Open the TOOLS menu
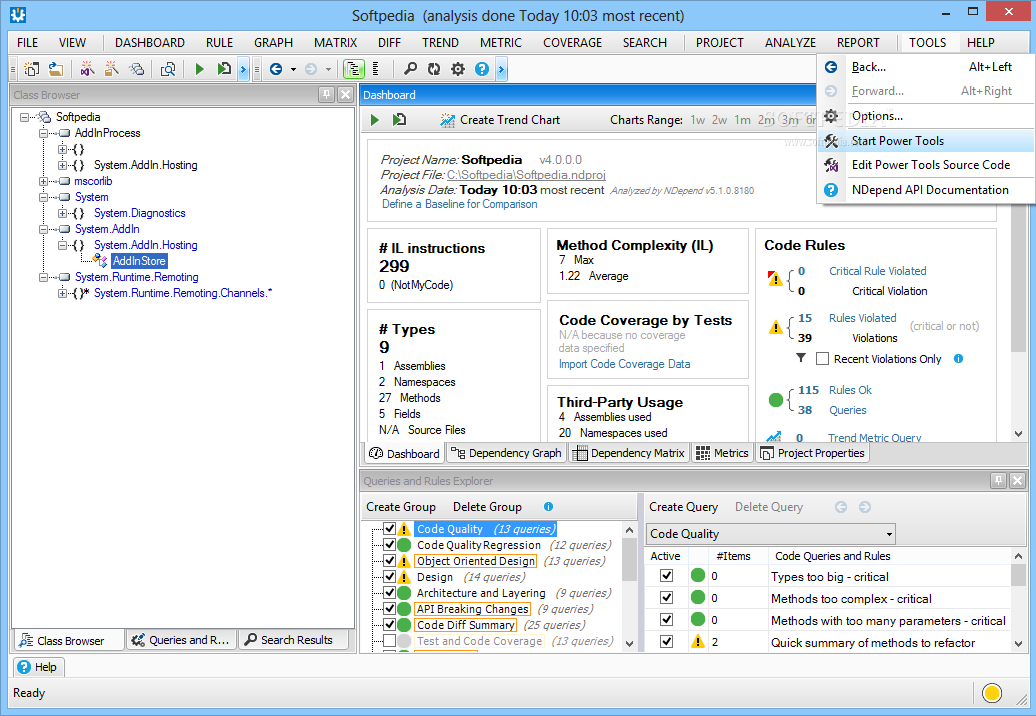Screen dimensions: 1036x716 click(x=927, y=42)
